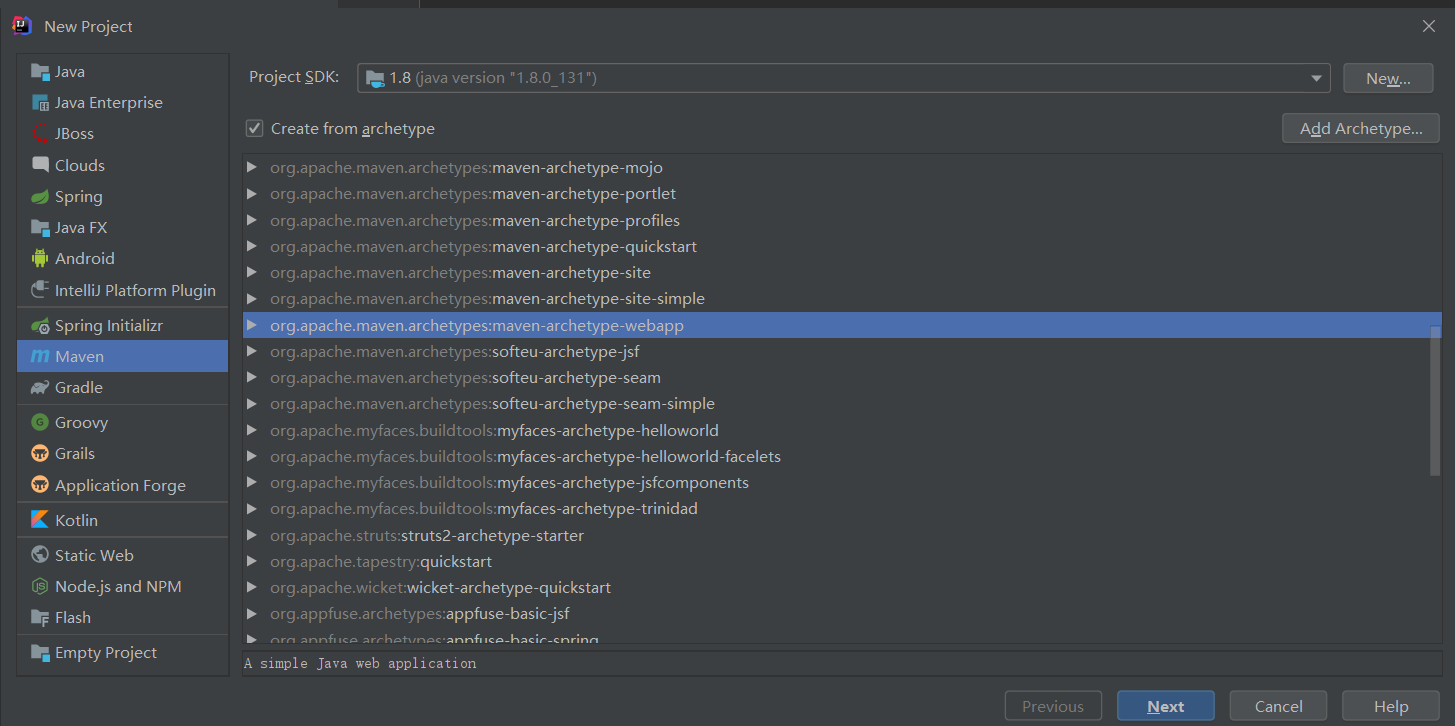The width and height of the screenshot is (1455, 726).
Task: Click the Spring leaf icon
Action: 40,196
